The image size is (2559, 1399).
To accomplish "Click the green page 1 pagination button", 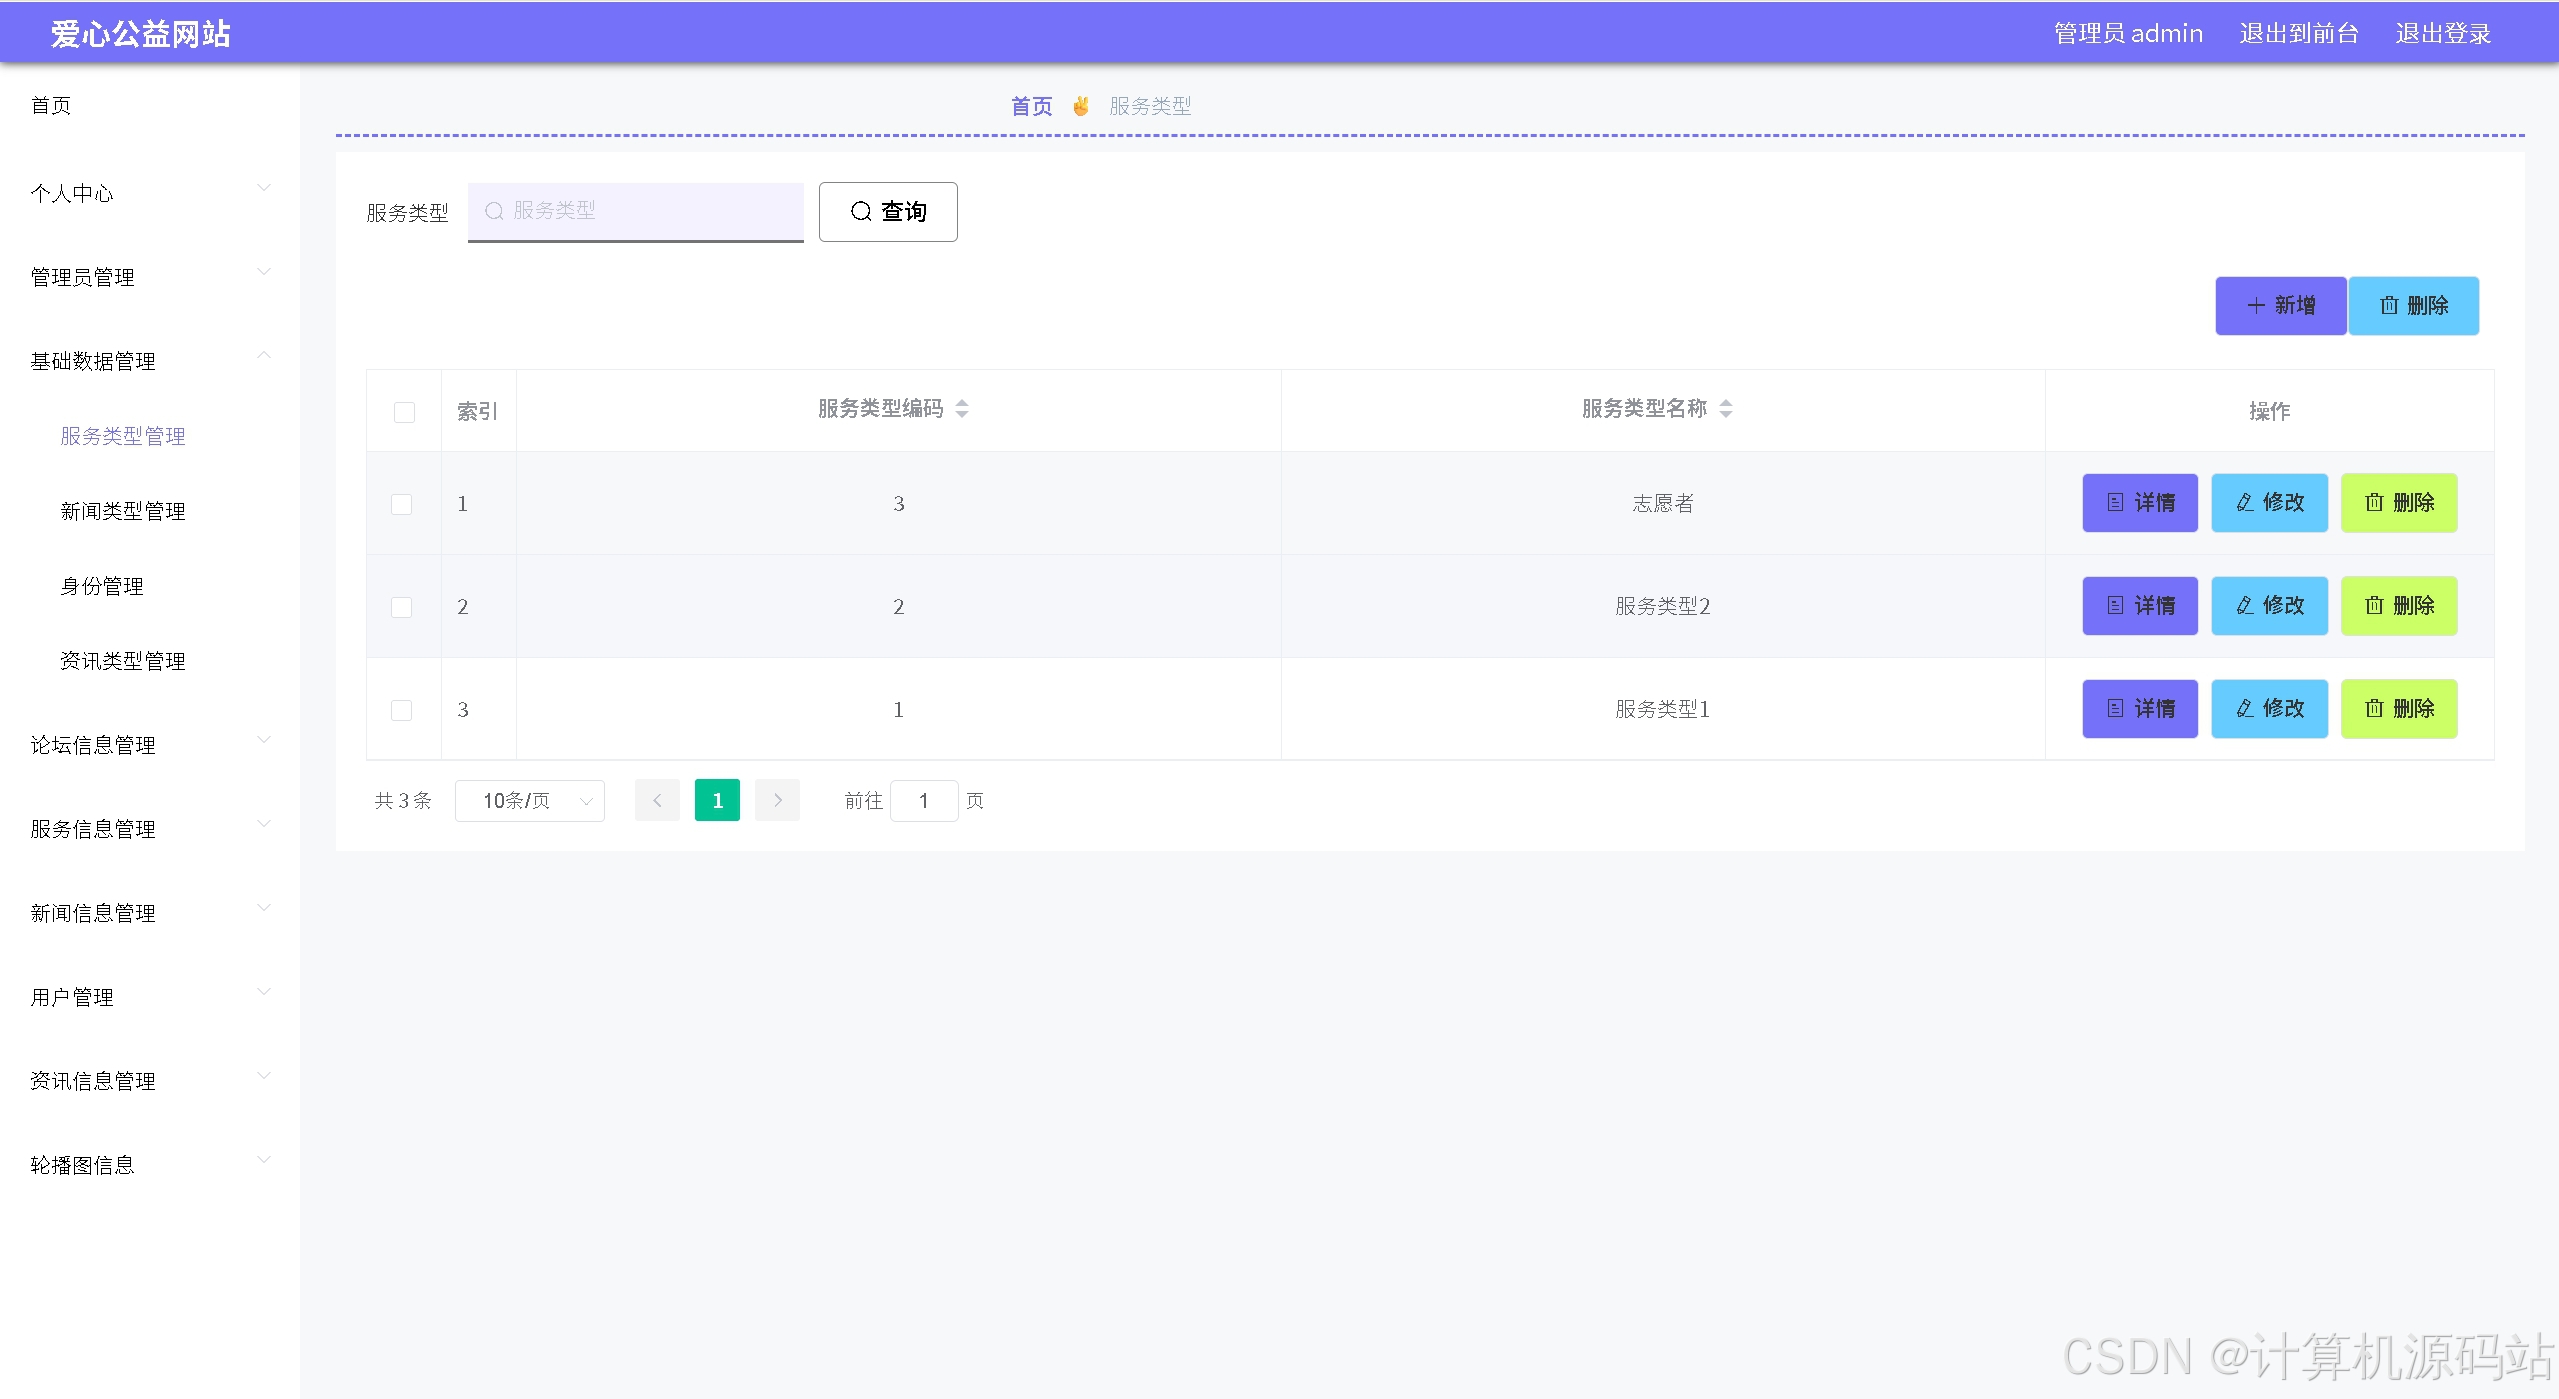I will pyautogui.click(x=716, y=800).
